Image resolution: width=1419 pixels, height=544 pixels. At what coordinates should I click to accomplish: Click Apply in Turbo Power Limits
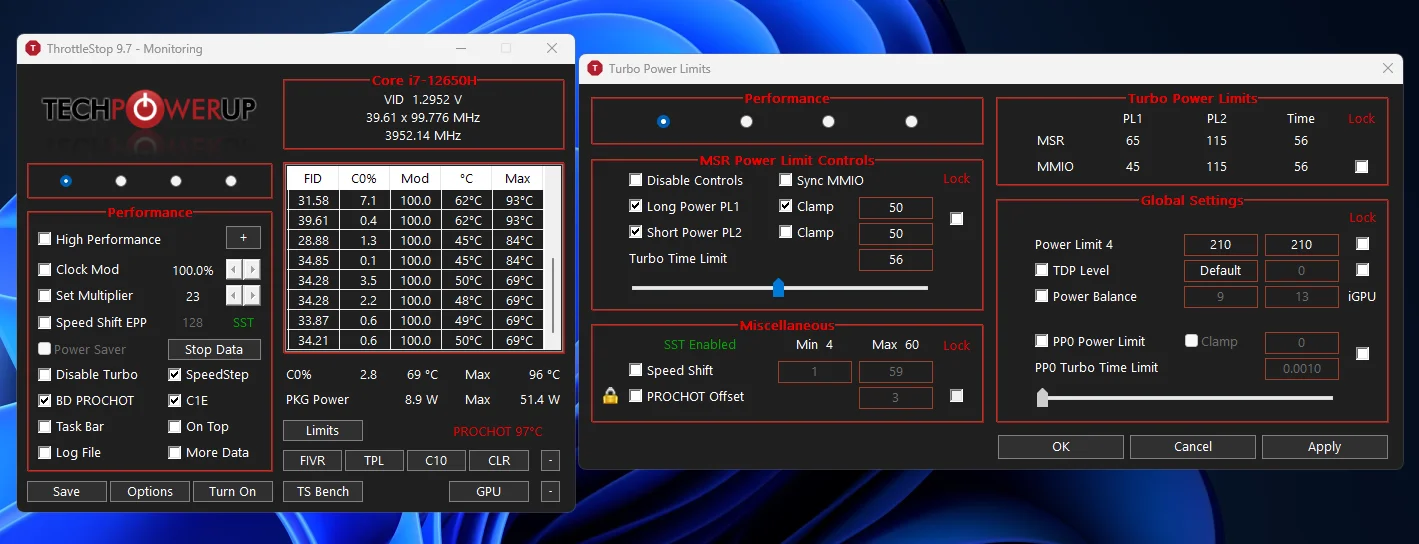click(x=1324, y=446)
